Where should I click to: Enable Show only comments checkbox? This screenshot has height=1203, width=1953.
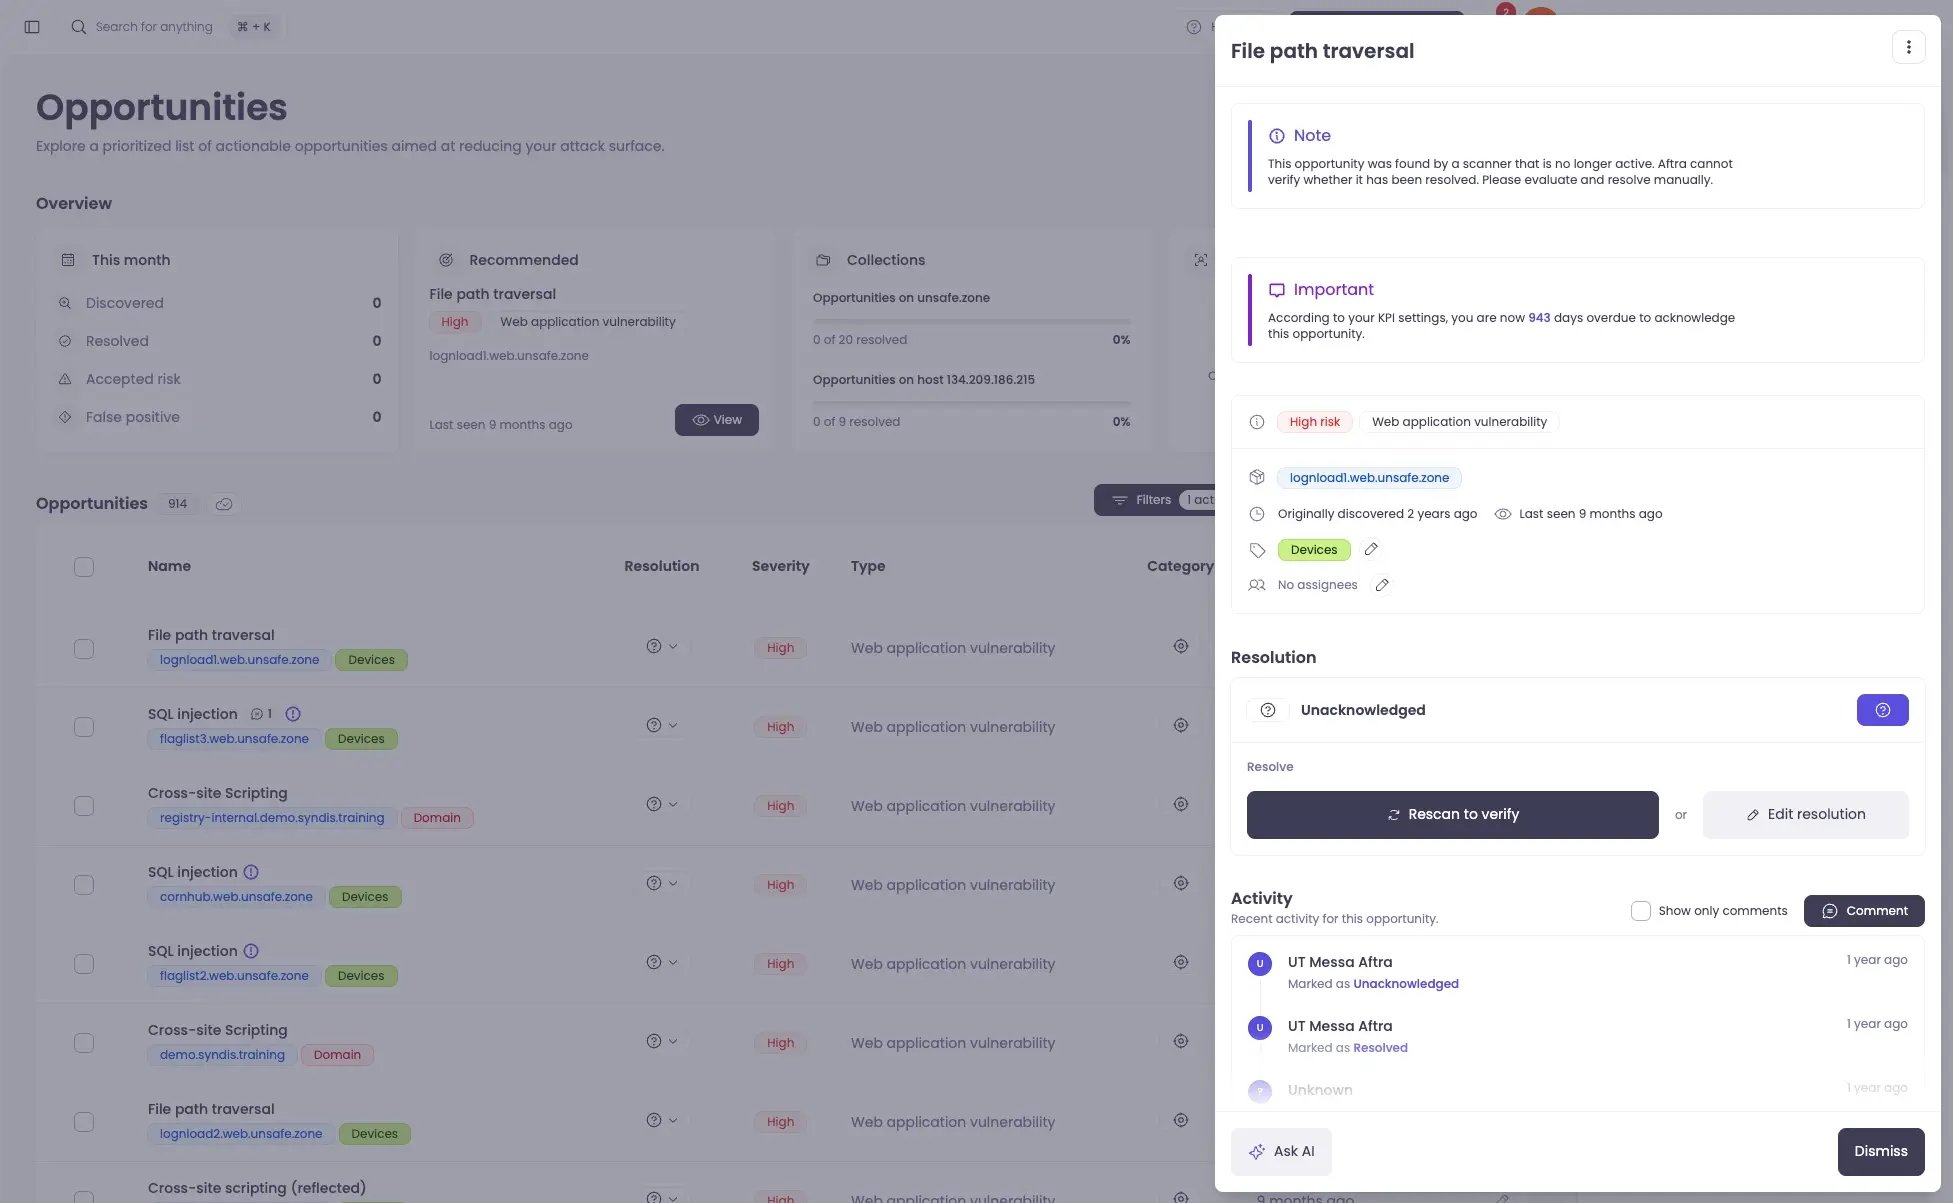1640,911
